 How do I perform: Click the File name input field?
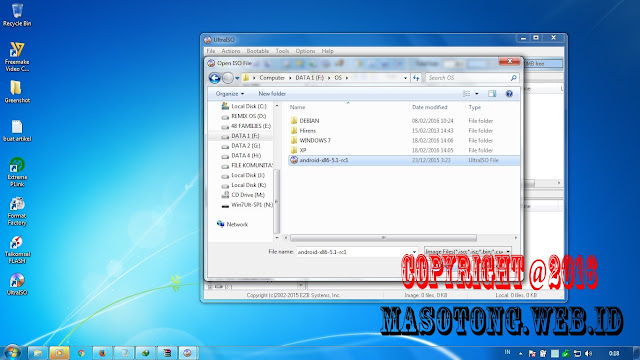click(353, 252)
